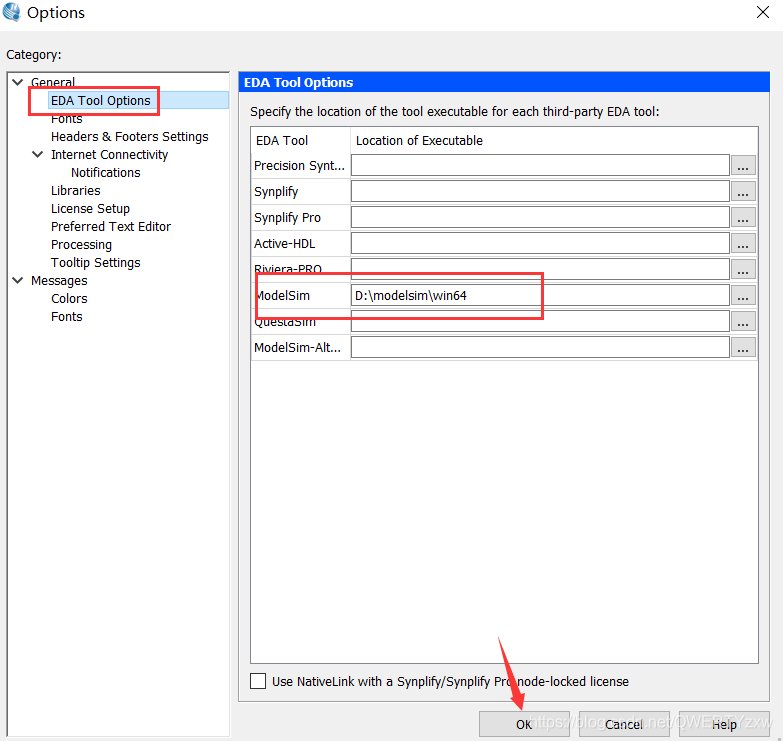Browse for Precision Synthesis executable
Image resolution: width=783 pixels, height=741 pixels.
point(743,165)
